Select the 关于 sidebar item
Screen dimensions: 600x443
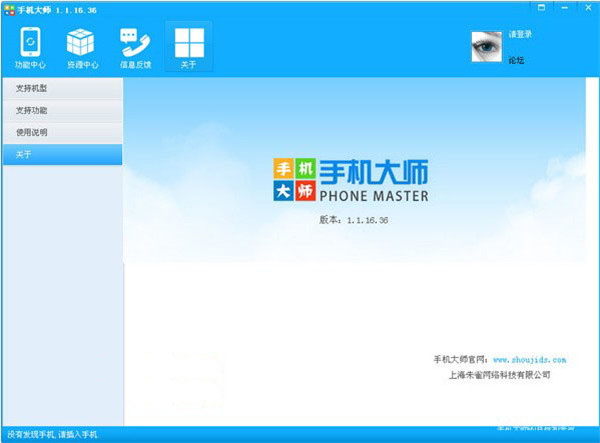63,155
